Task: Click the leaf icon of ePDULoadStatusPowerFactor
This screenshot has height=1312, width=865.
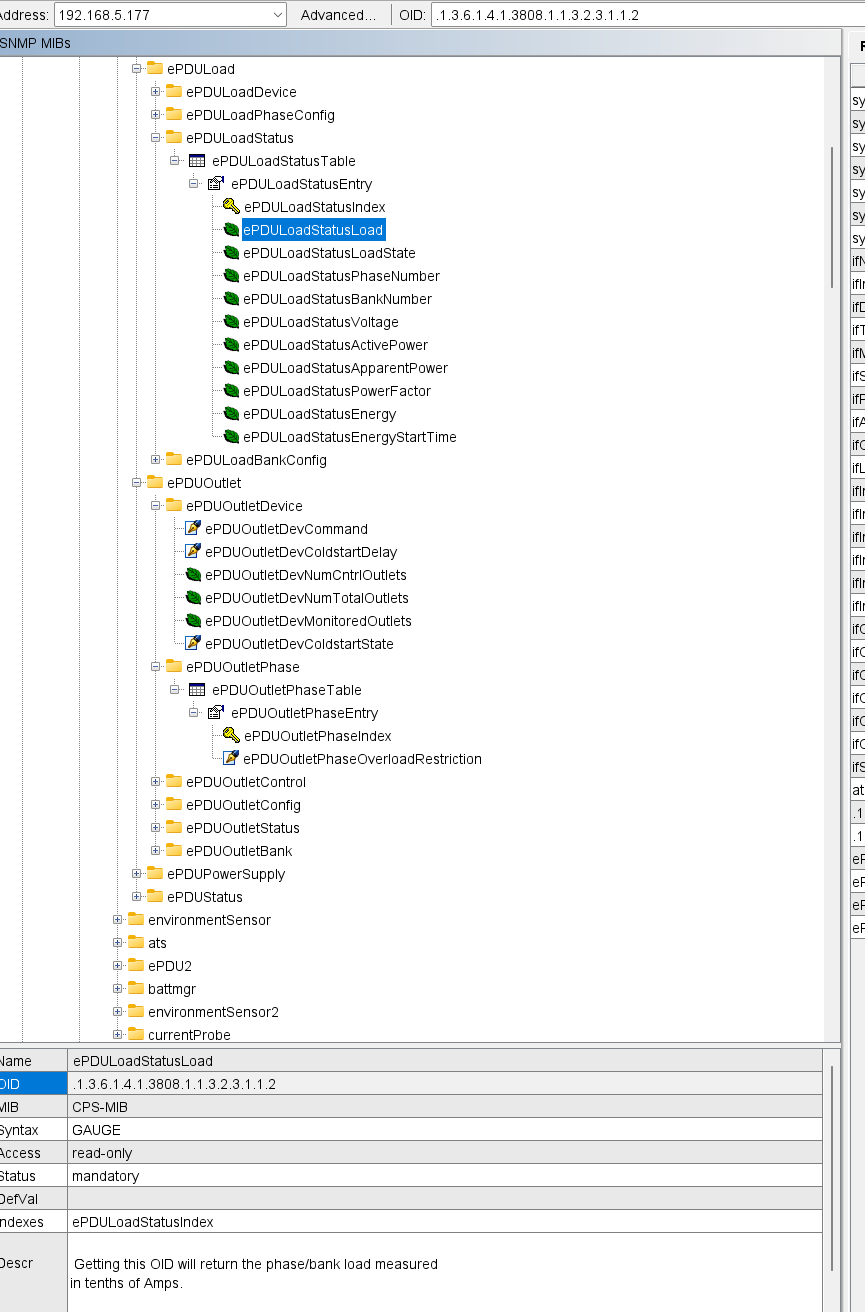Action: point(231,391)
